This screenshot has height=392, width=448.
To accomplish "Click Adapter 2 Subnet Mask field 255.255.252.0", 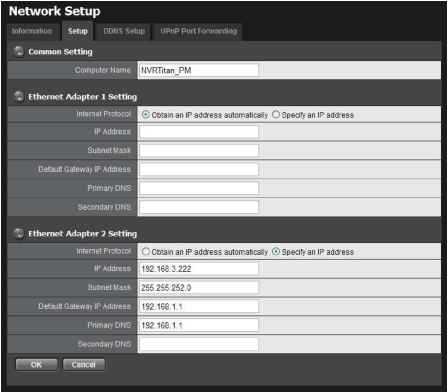I will pos(199,288).
